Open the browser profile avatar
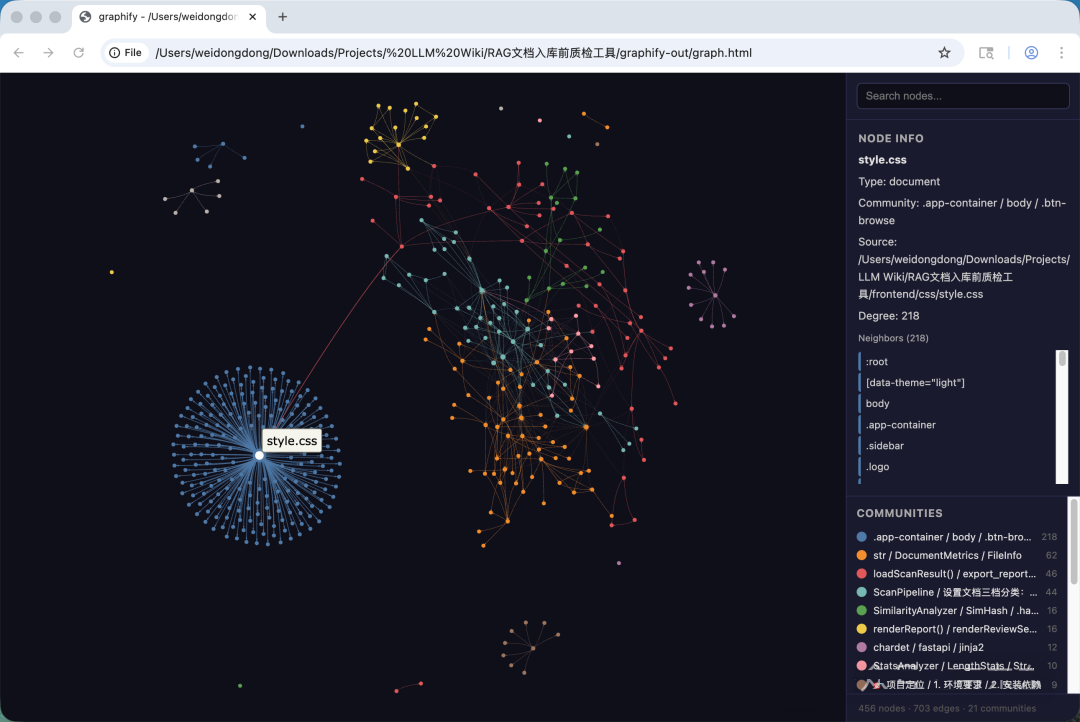Image resolution: width=1080 pixels, height=722 pixels. (1031, 53)
